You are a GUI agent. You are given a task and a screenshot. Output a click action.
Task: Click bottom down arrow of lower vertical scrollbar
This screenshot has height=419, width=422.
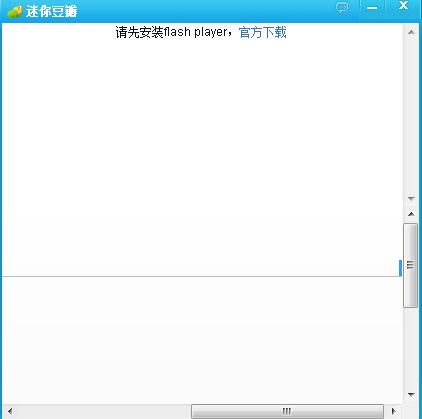click(411, 395)
